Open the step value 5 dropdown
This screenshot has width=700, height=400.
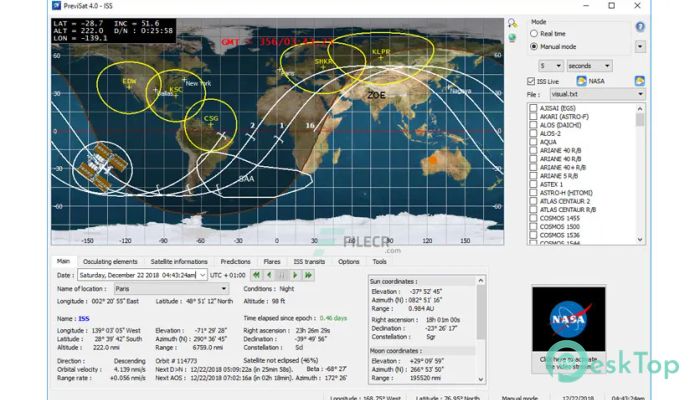[x=551, y=66]
